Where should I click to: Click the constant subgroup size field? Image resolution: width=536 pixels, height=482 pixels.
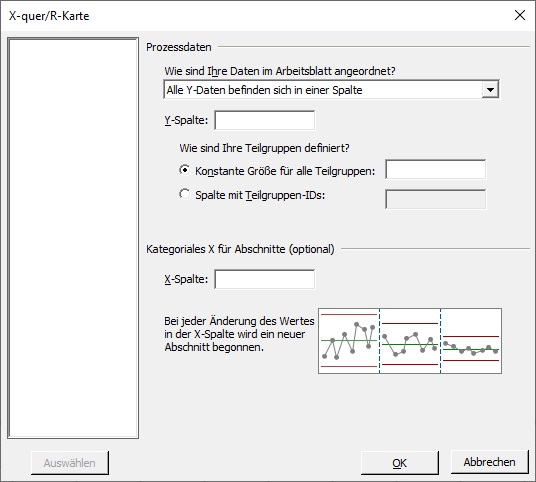click(436, 169)
